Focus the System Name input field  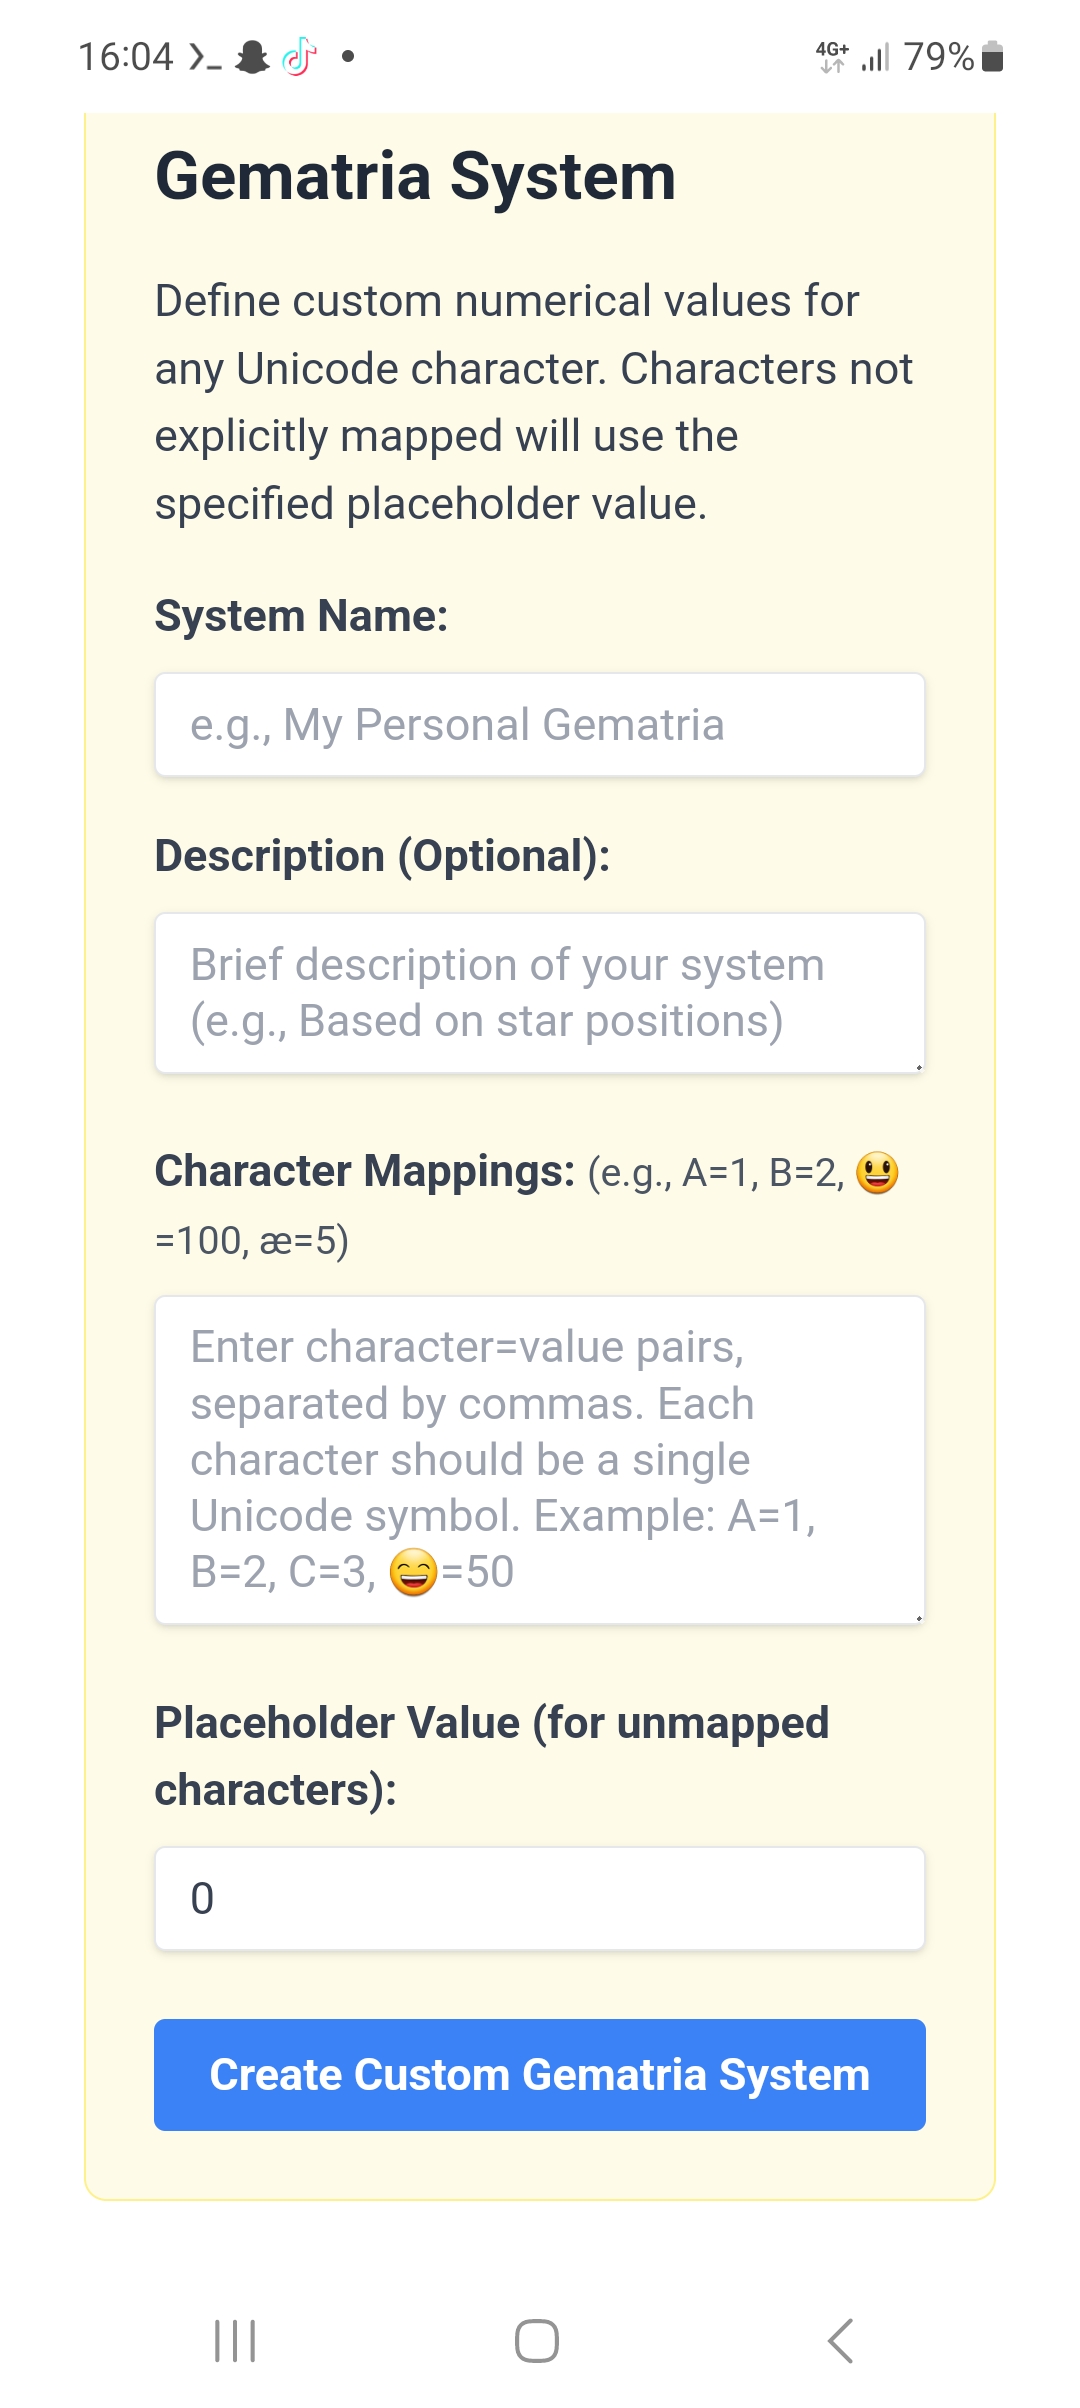coord(540,725)
